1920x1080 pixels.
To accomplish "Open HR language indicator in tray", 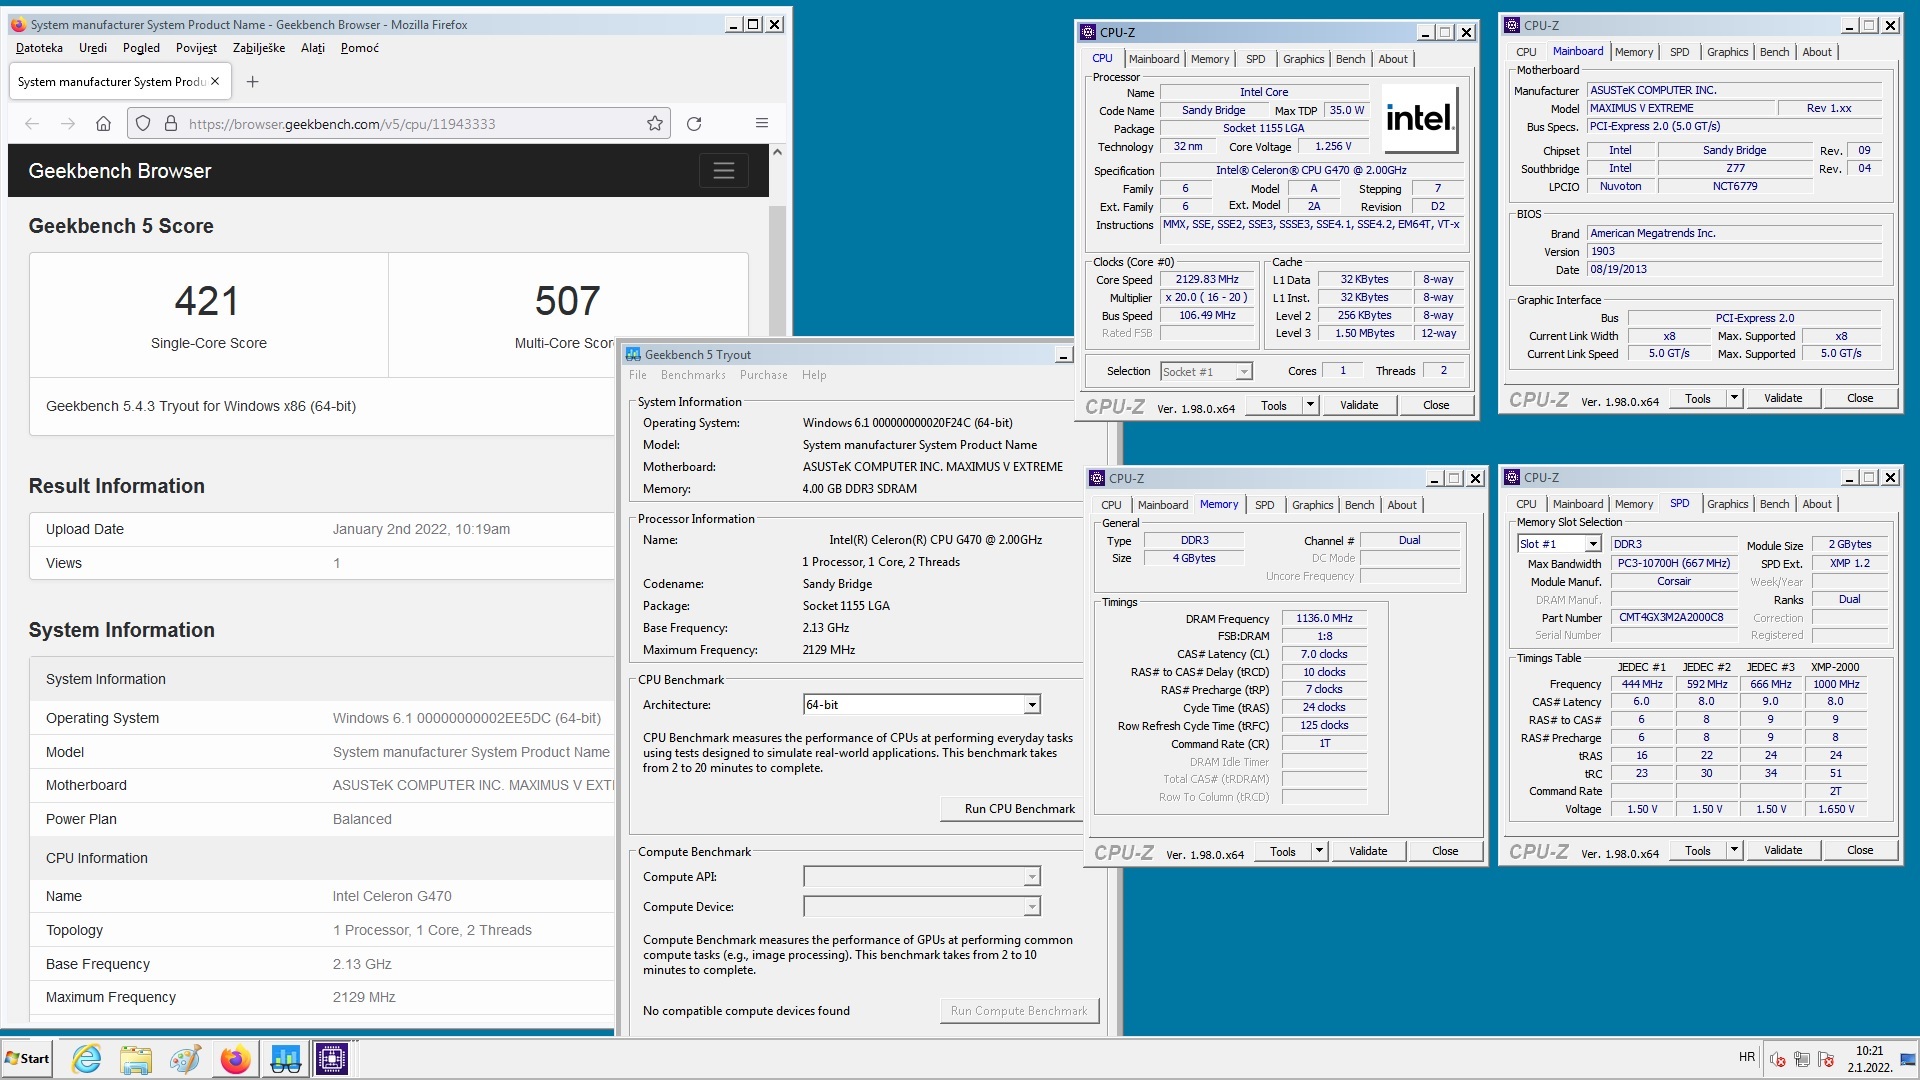I will coord(1746,1057).
